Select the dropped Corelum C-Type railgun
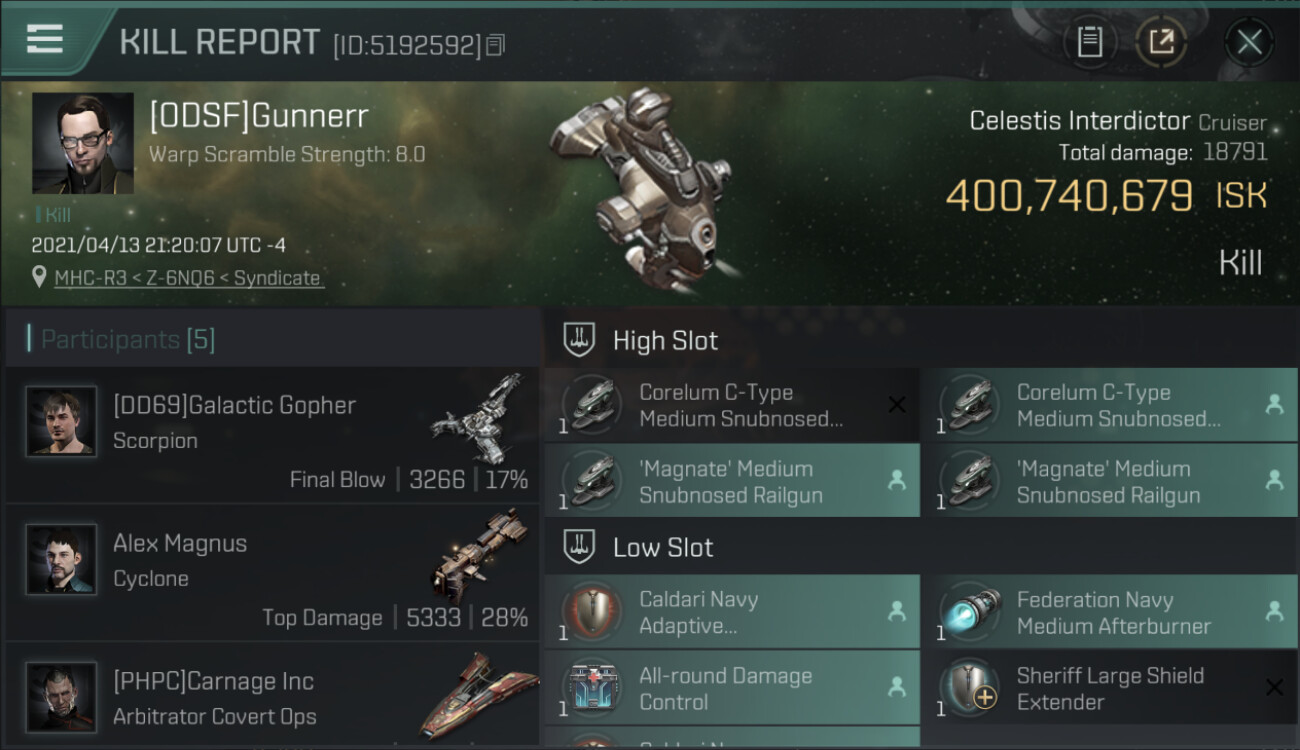1300x750 pixels. [1110, 405]
